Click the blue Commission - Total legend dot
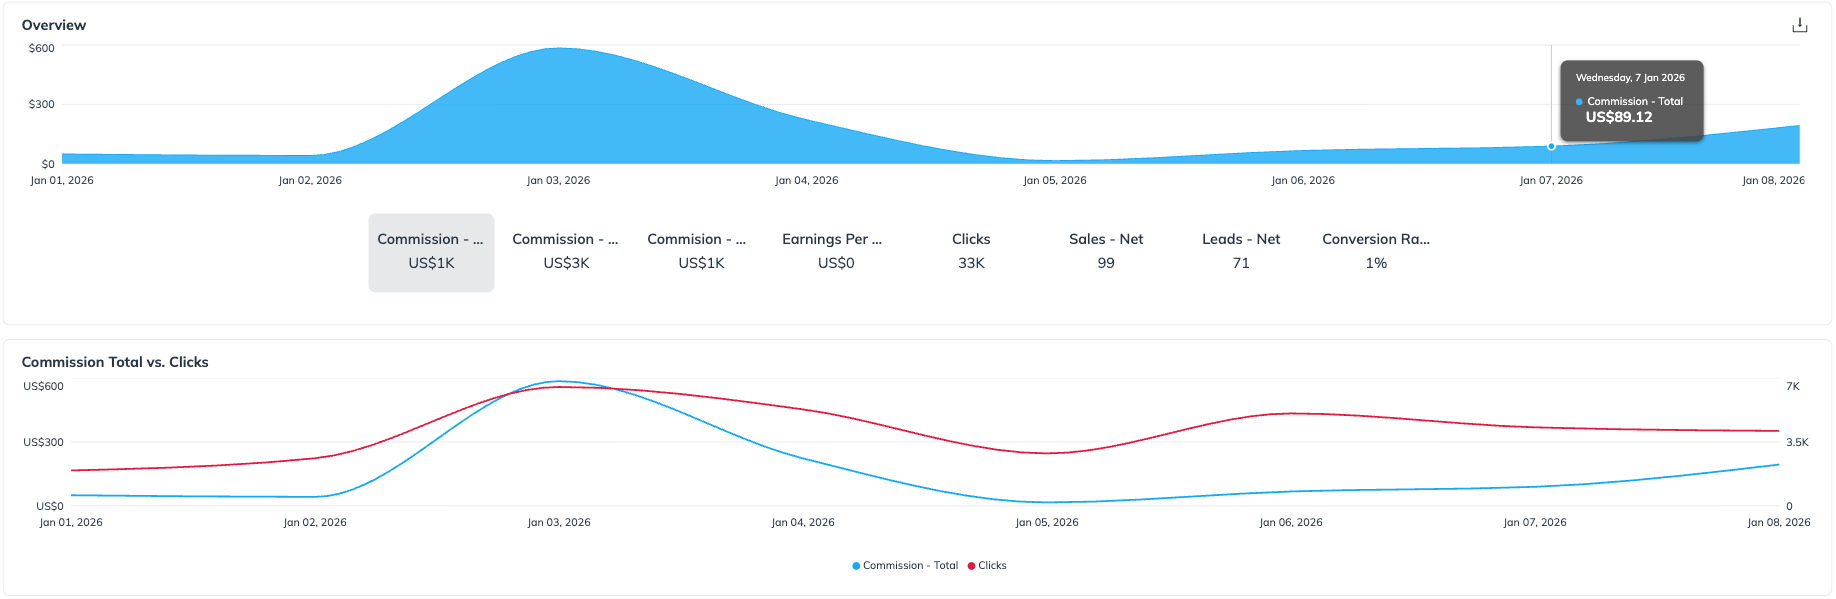Screen dimensions: 1836x599 pyautogui.click(x=856, y=566)
